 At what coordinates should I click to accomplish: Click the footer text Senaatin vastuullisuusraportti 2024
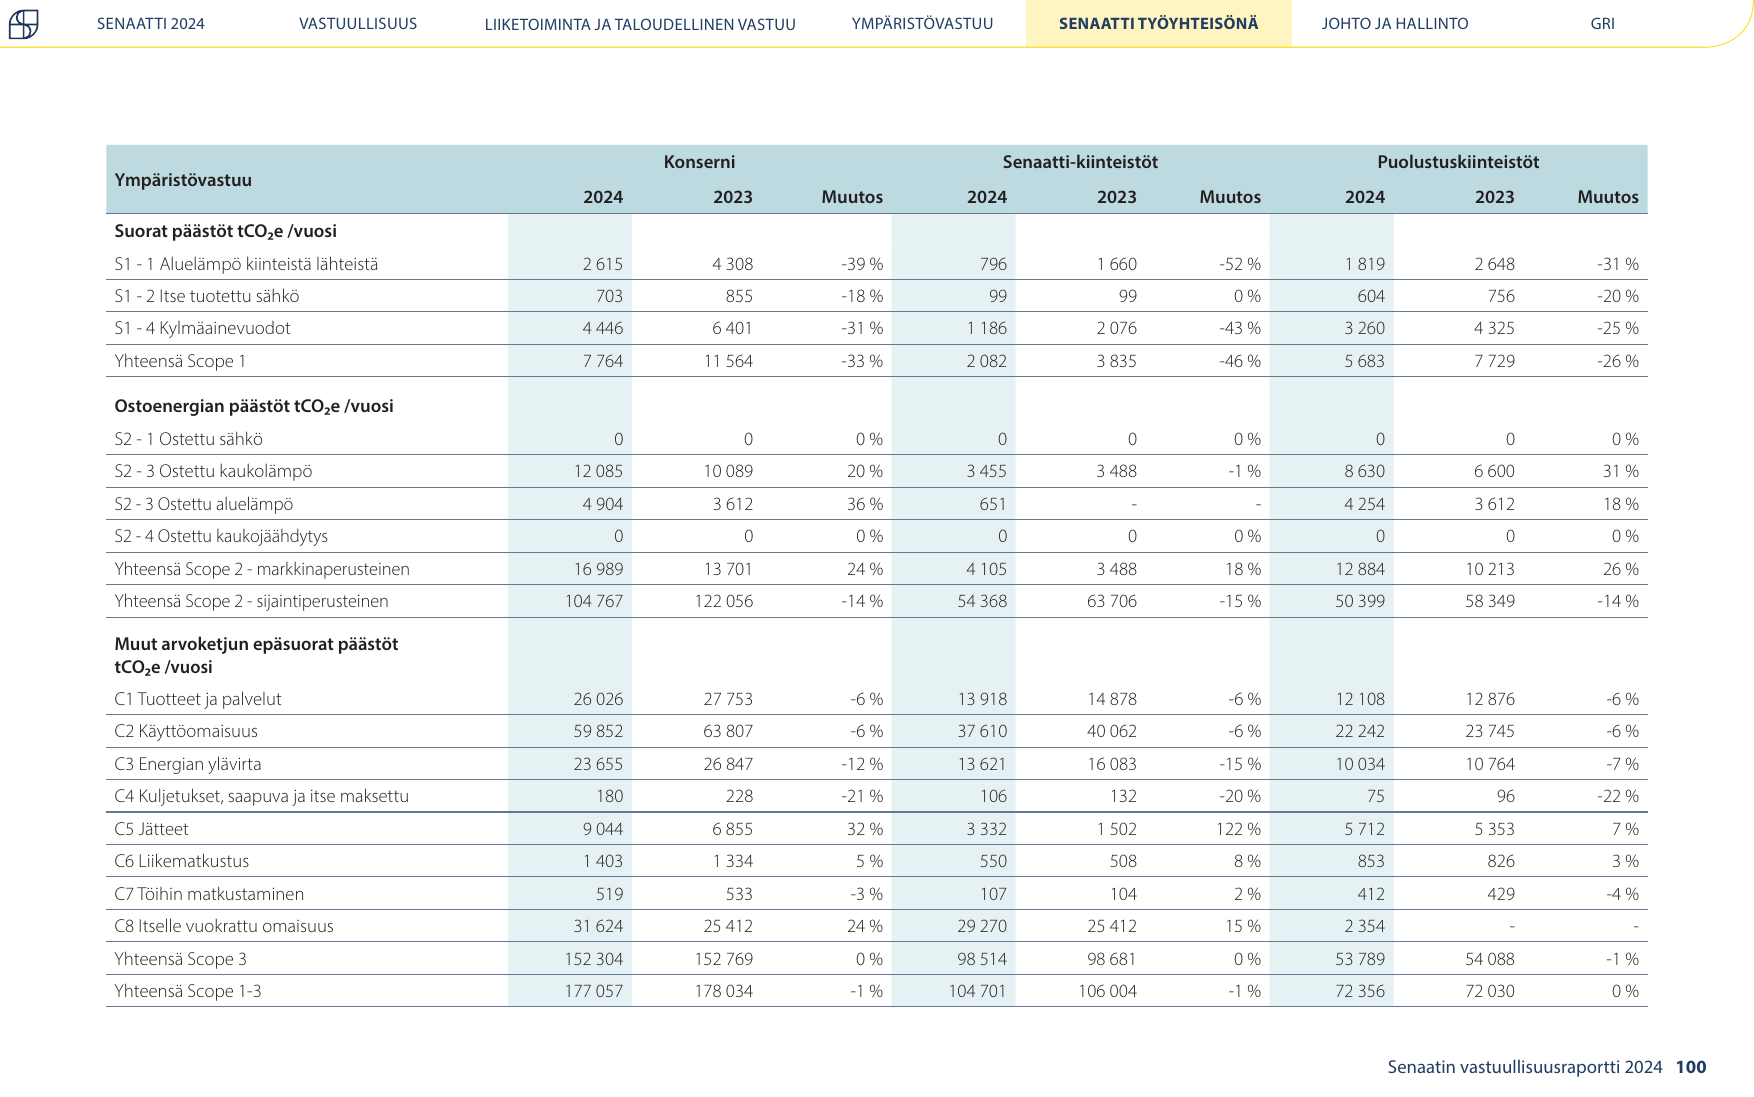[x=1525, y=1067]
